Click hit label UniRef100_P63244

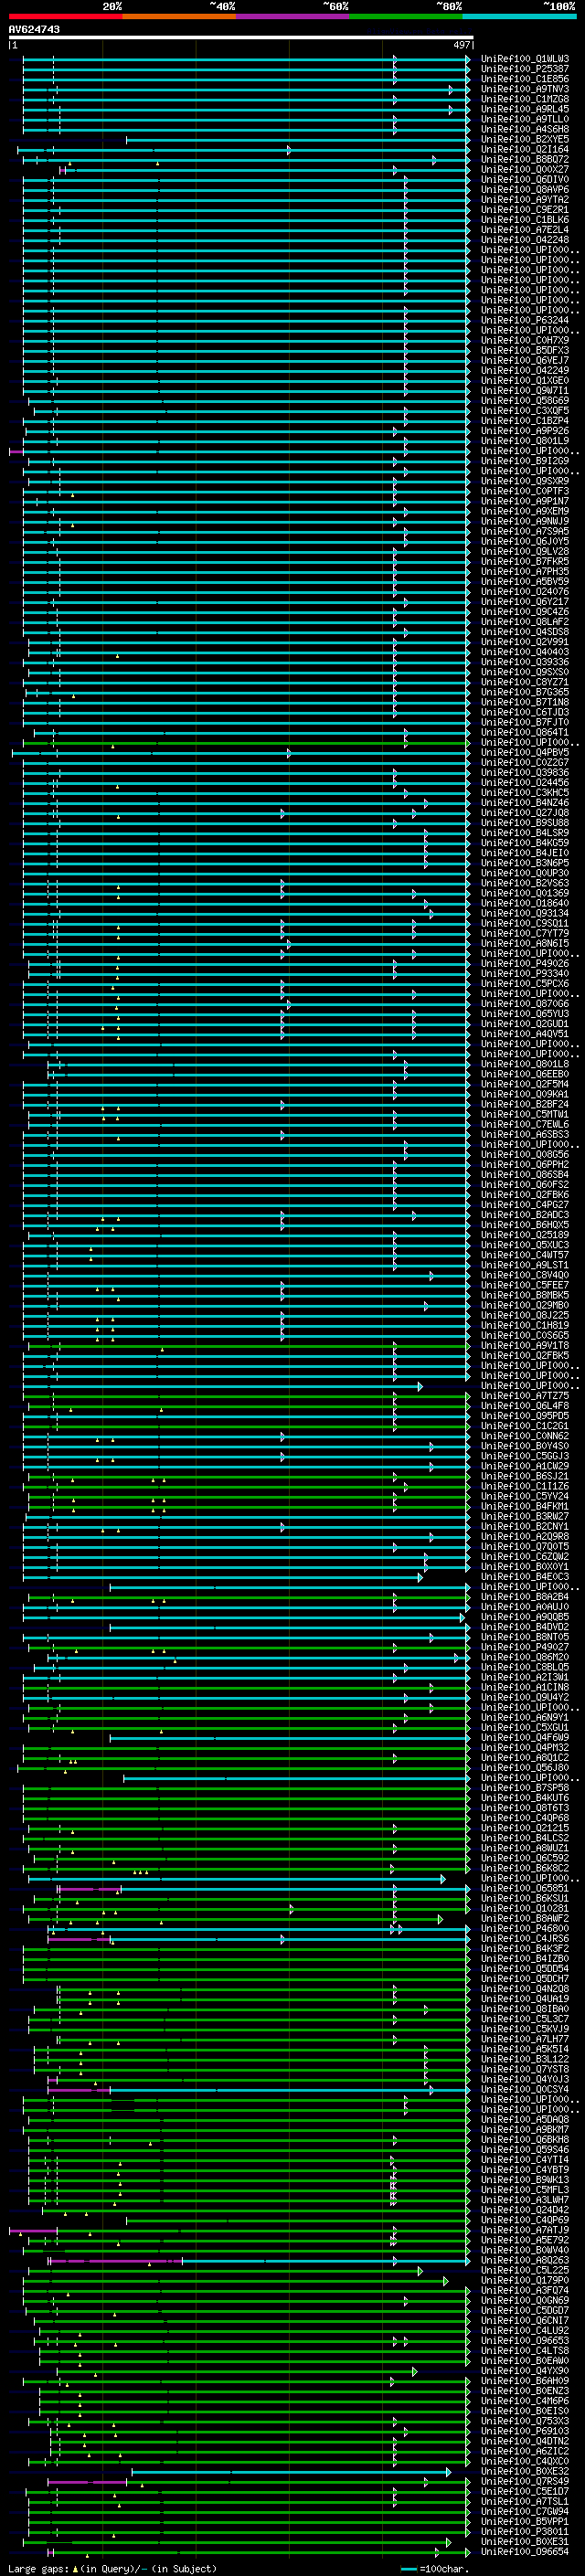pos(525,320)
